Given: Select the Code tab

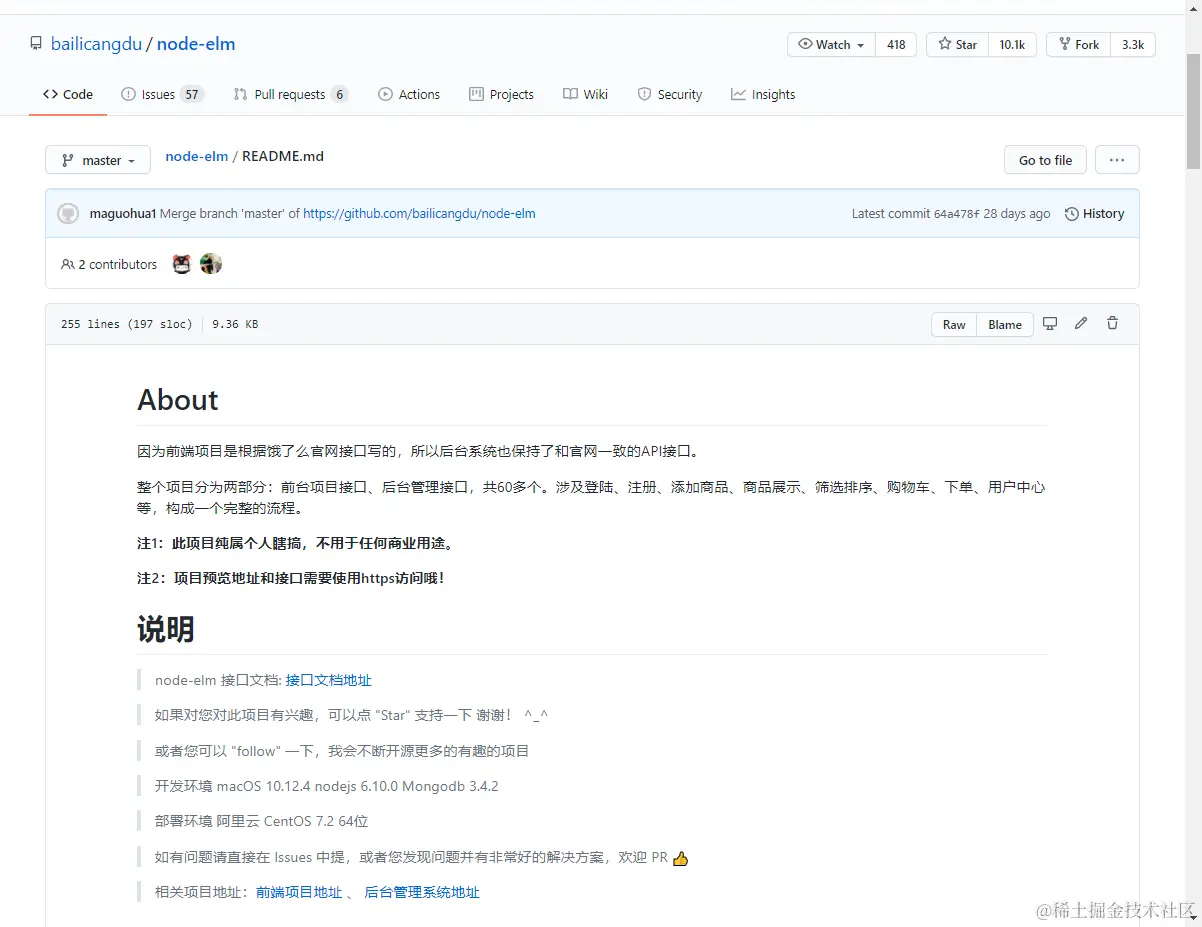Looking at the screenshot, I should 68,94.
